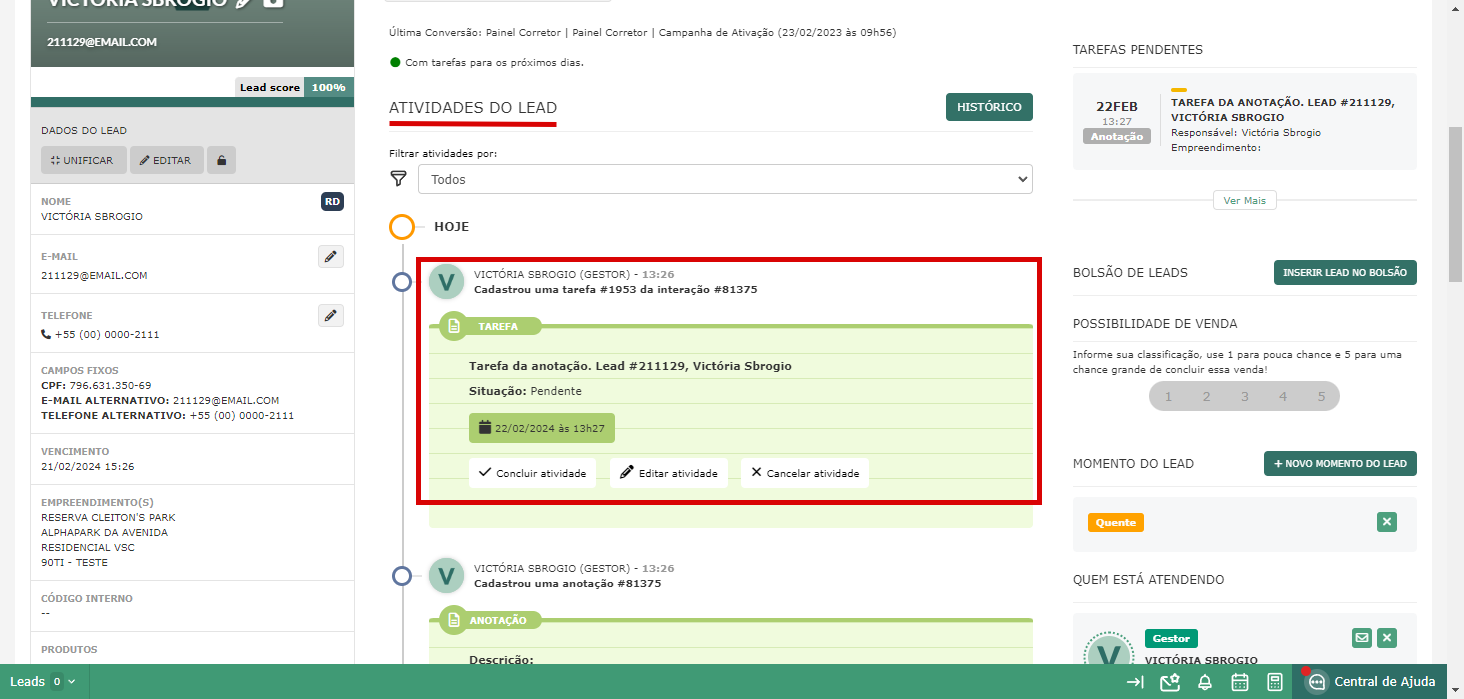The height and width of the screenshot is (699, 1464).
Task: Click 'Cadastrou uma anotação #81375' heading
Action: tap(567, 583)
